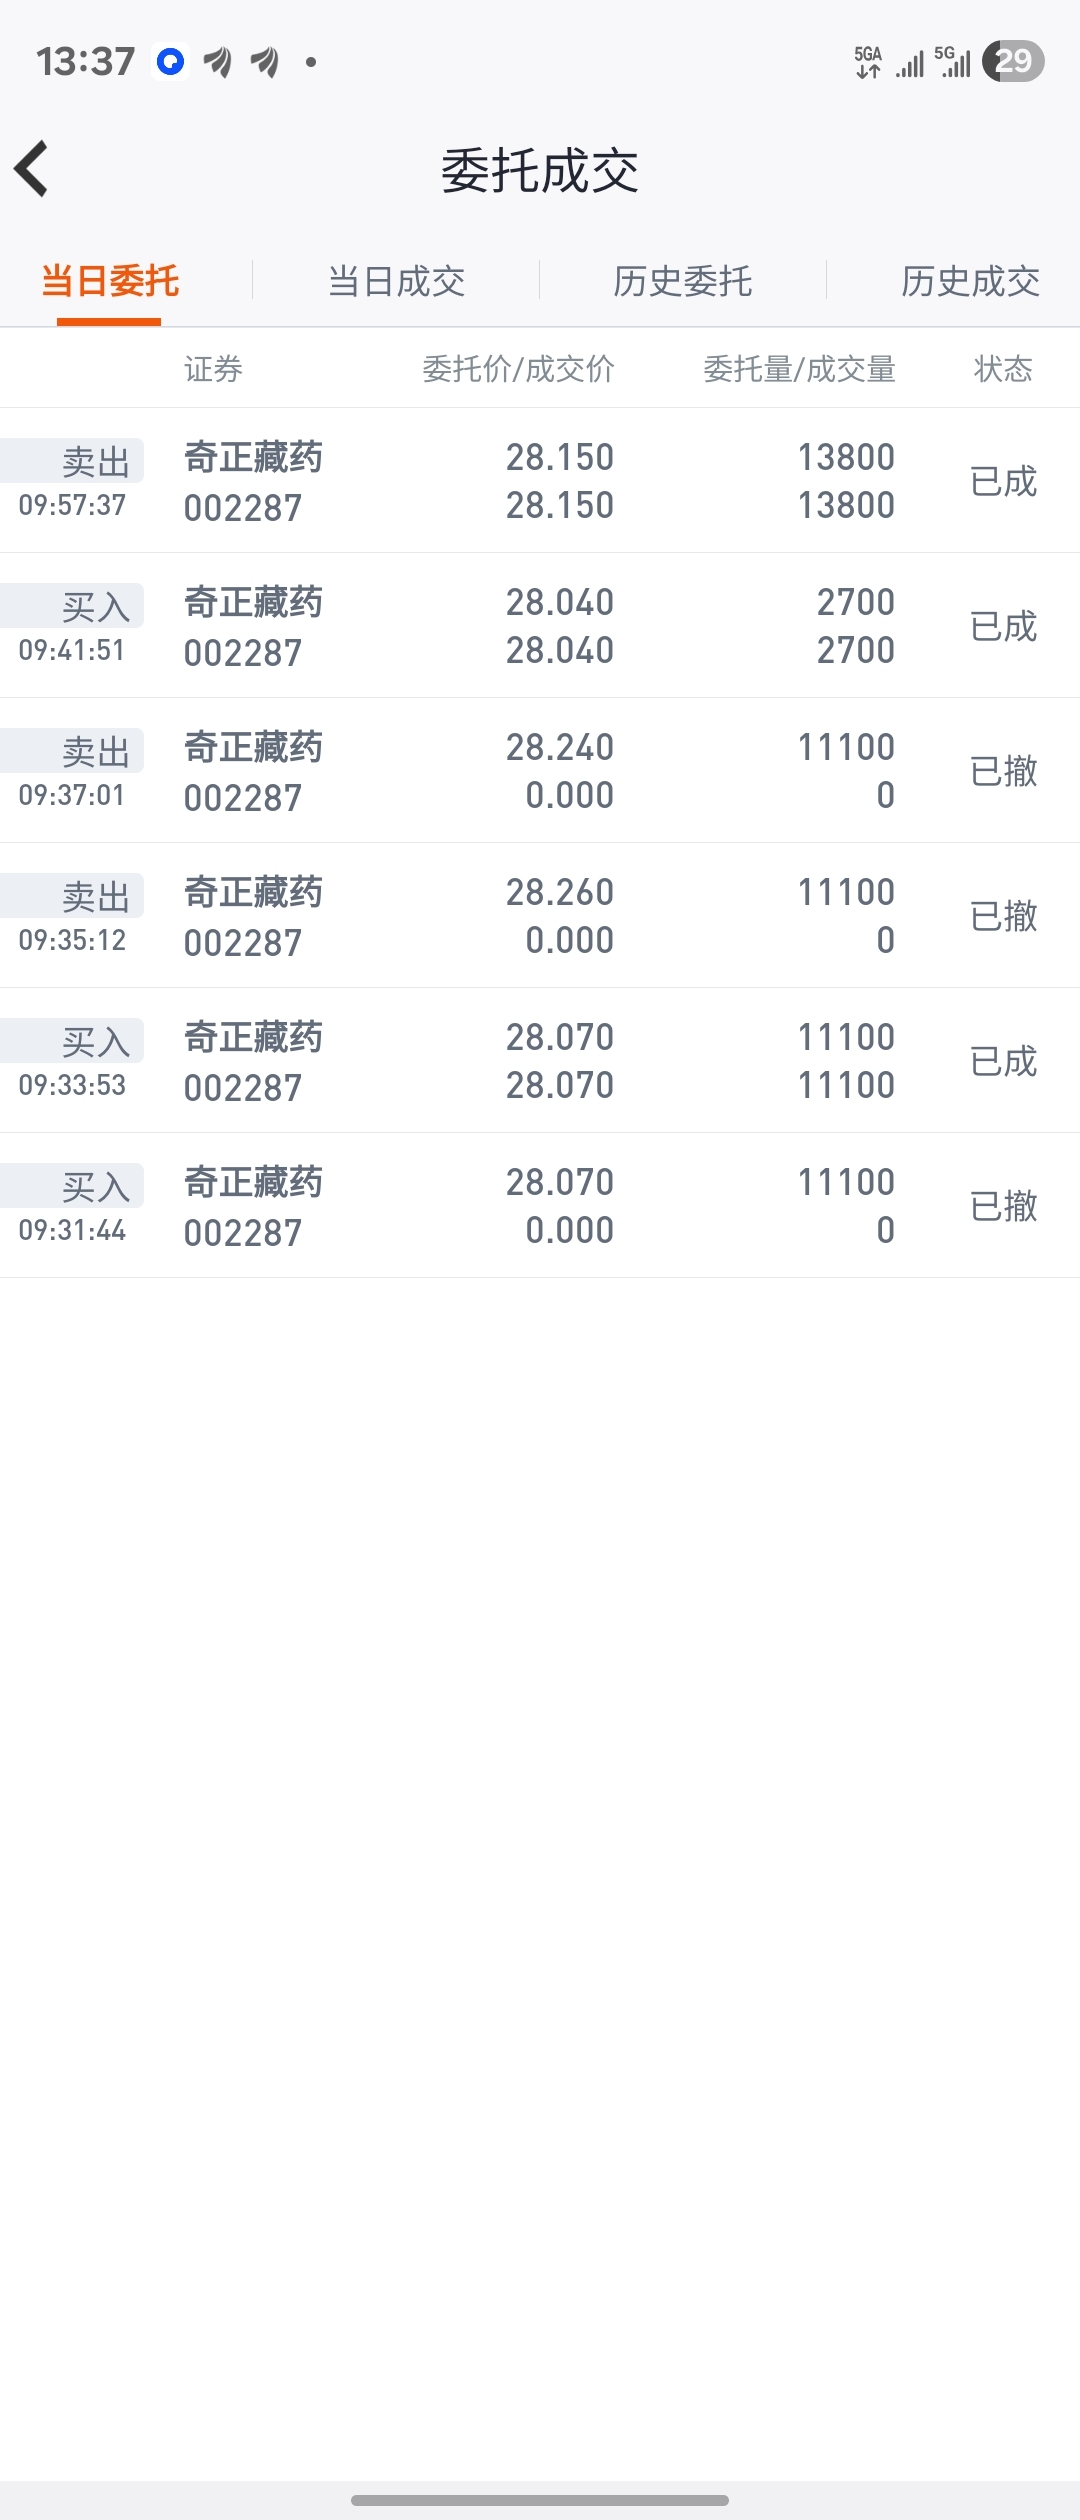Open the 历史委托 tab
Viewport: 1080px width, 2520px height.
pos(683,281)
